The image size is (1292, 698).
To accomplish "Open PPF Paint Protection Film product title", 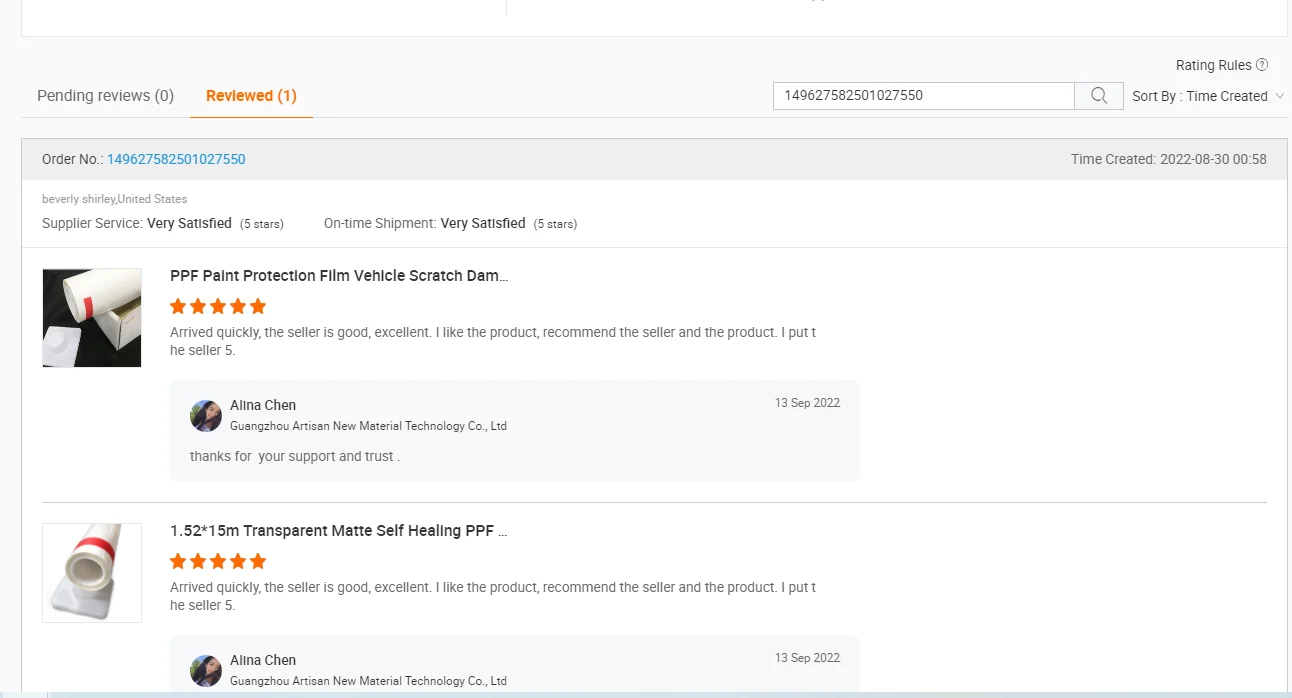I will (x=339, y=276).
